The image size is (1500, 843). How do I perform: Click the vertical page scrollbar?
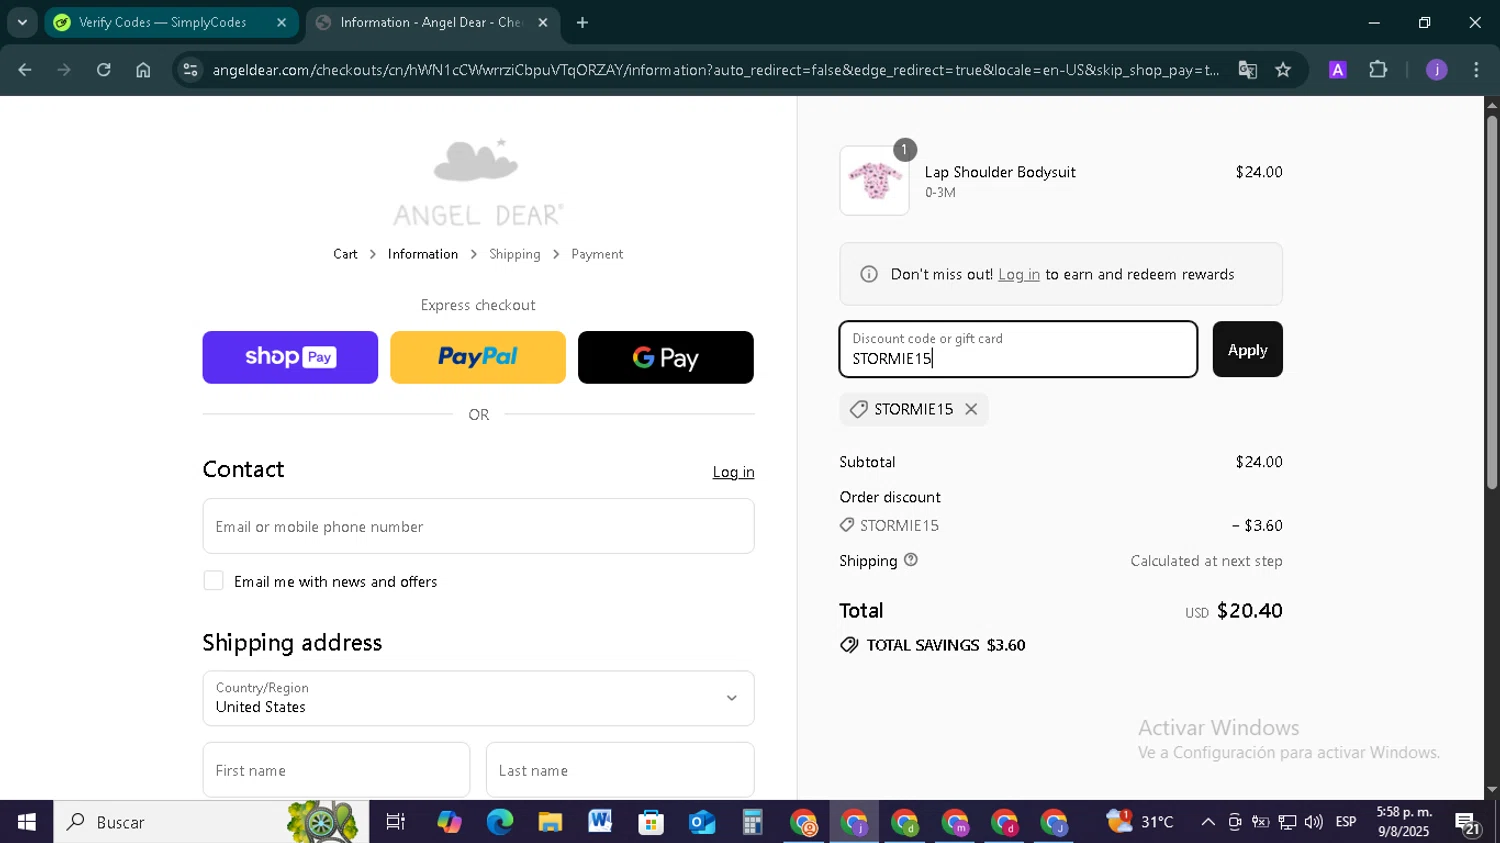click(x=1491, y=302)
